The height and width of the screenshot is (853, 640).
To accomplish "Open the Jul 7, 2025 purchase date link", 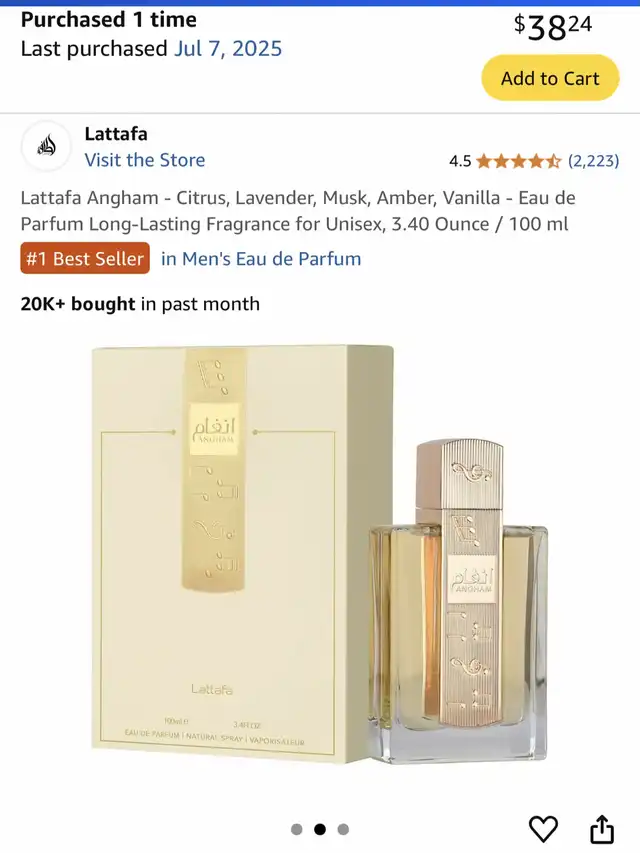I will tap(228, 48).
